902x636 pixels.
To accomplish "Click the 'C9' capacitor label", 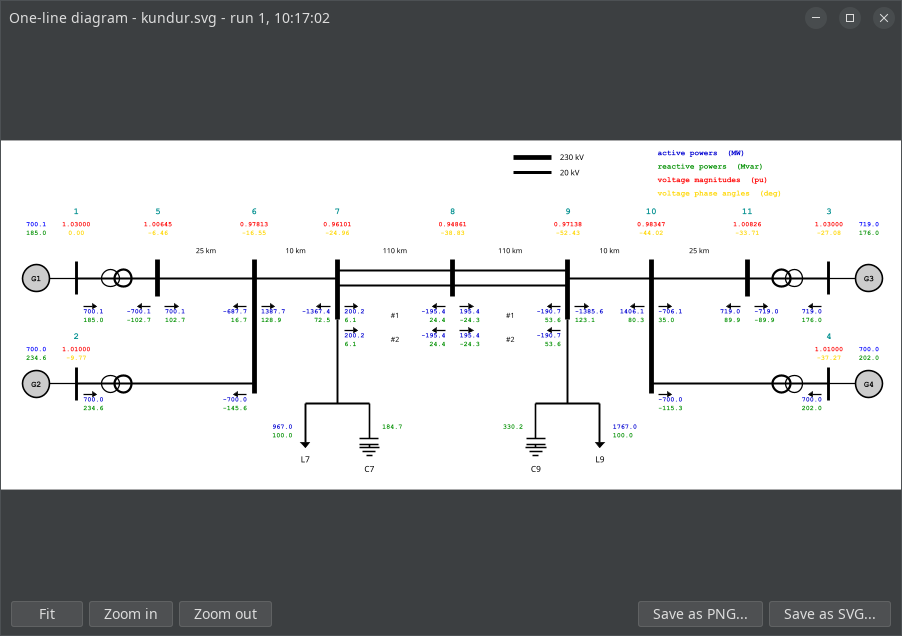I will point(536,469).
